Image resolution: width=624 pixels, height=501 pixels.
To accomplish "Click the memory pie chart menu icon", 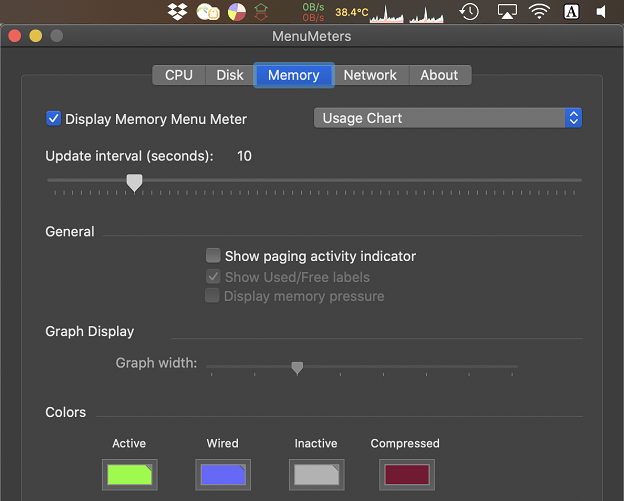I will pyautogui.click(x=237, y=12).
